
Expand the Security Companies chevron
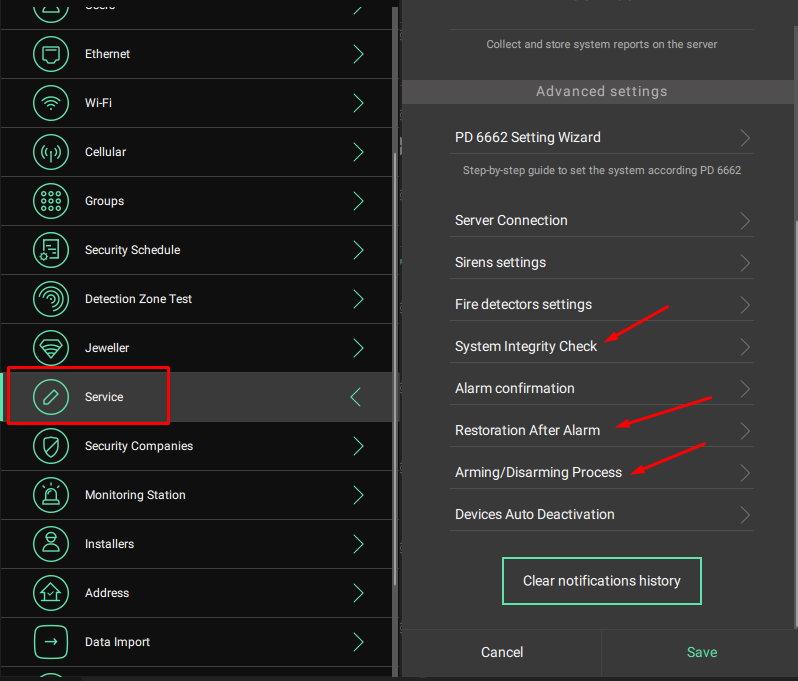pos(358,446)
